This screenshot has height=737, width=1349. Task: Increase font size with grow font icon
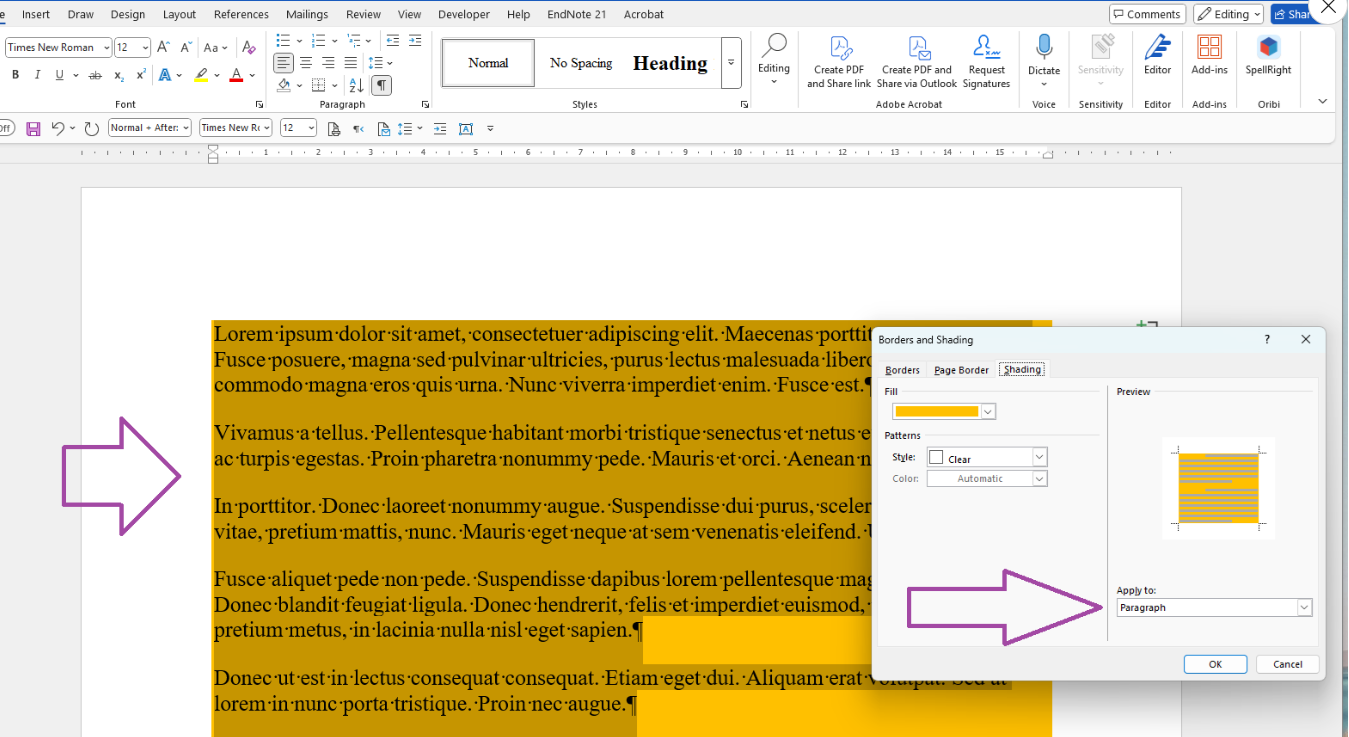point(165,47)
